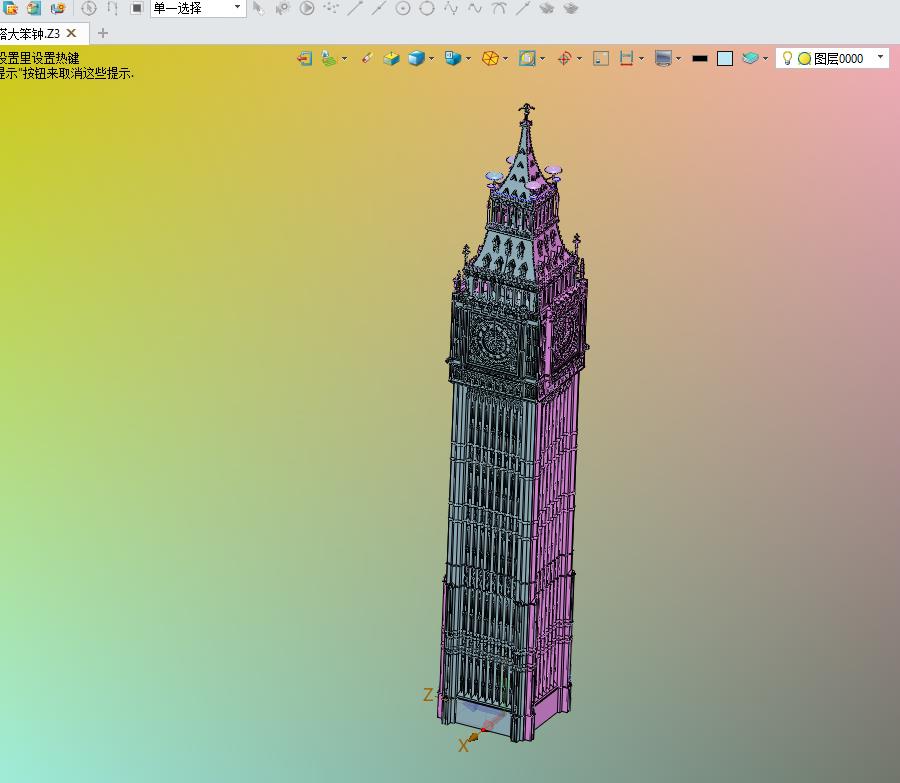Click the hint text 按钮来取消这些提示

[77, 73]
